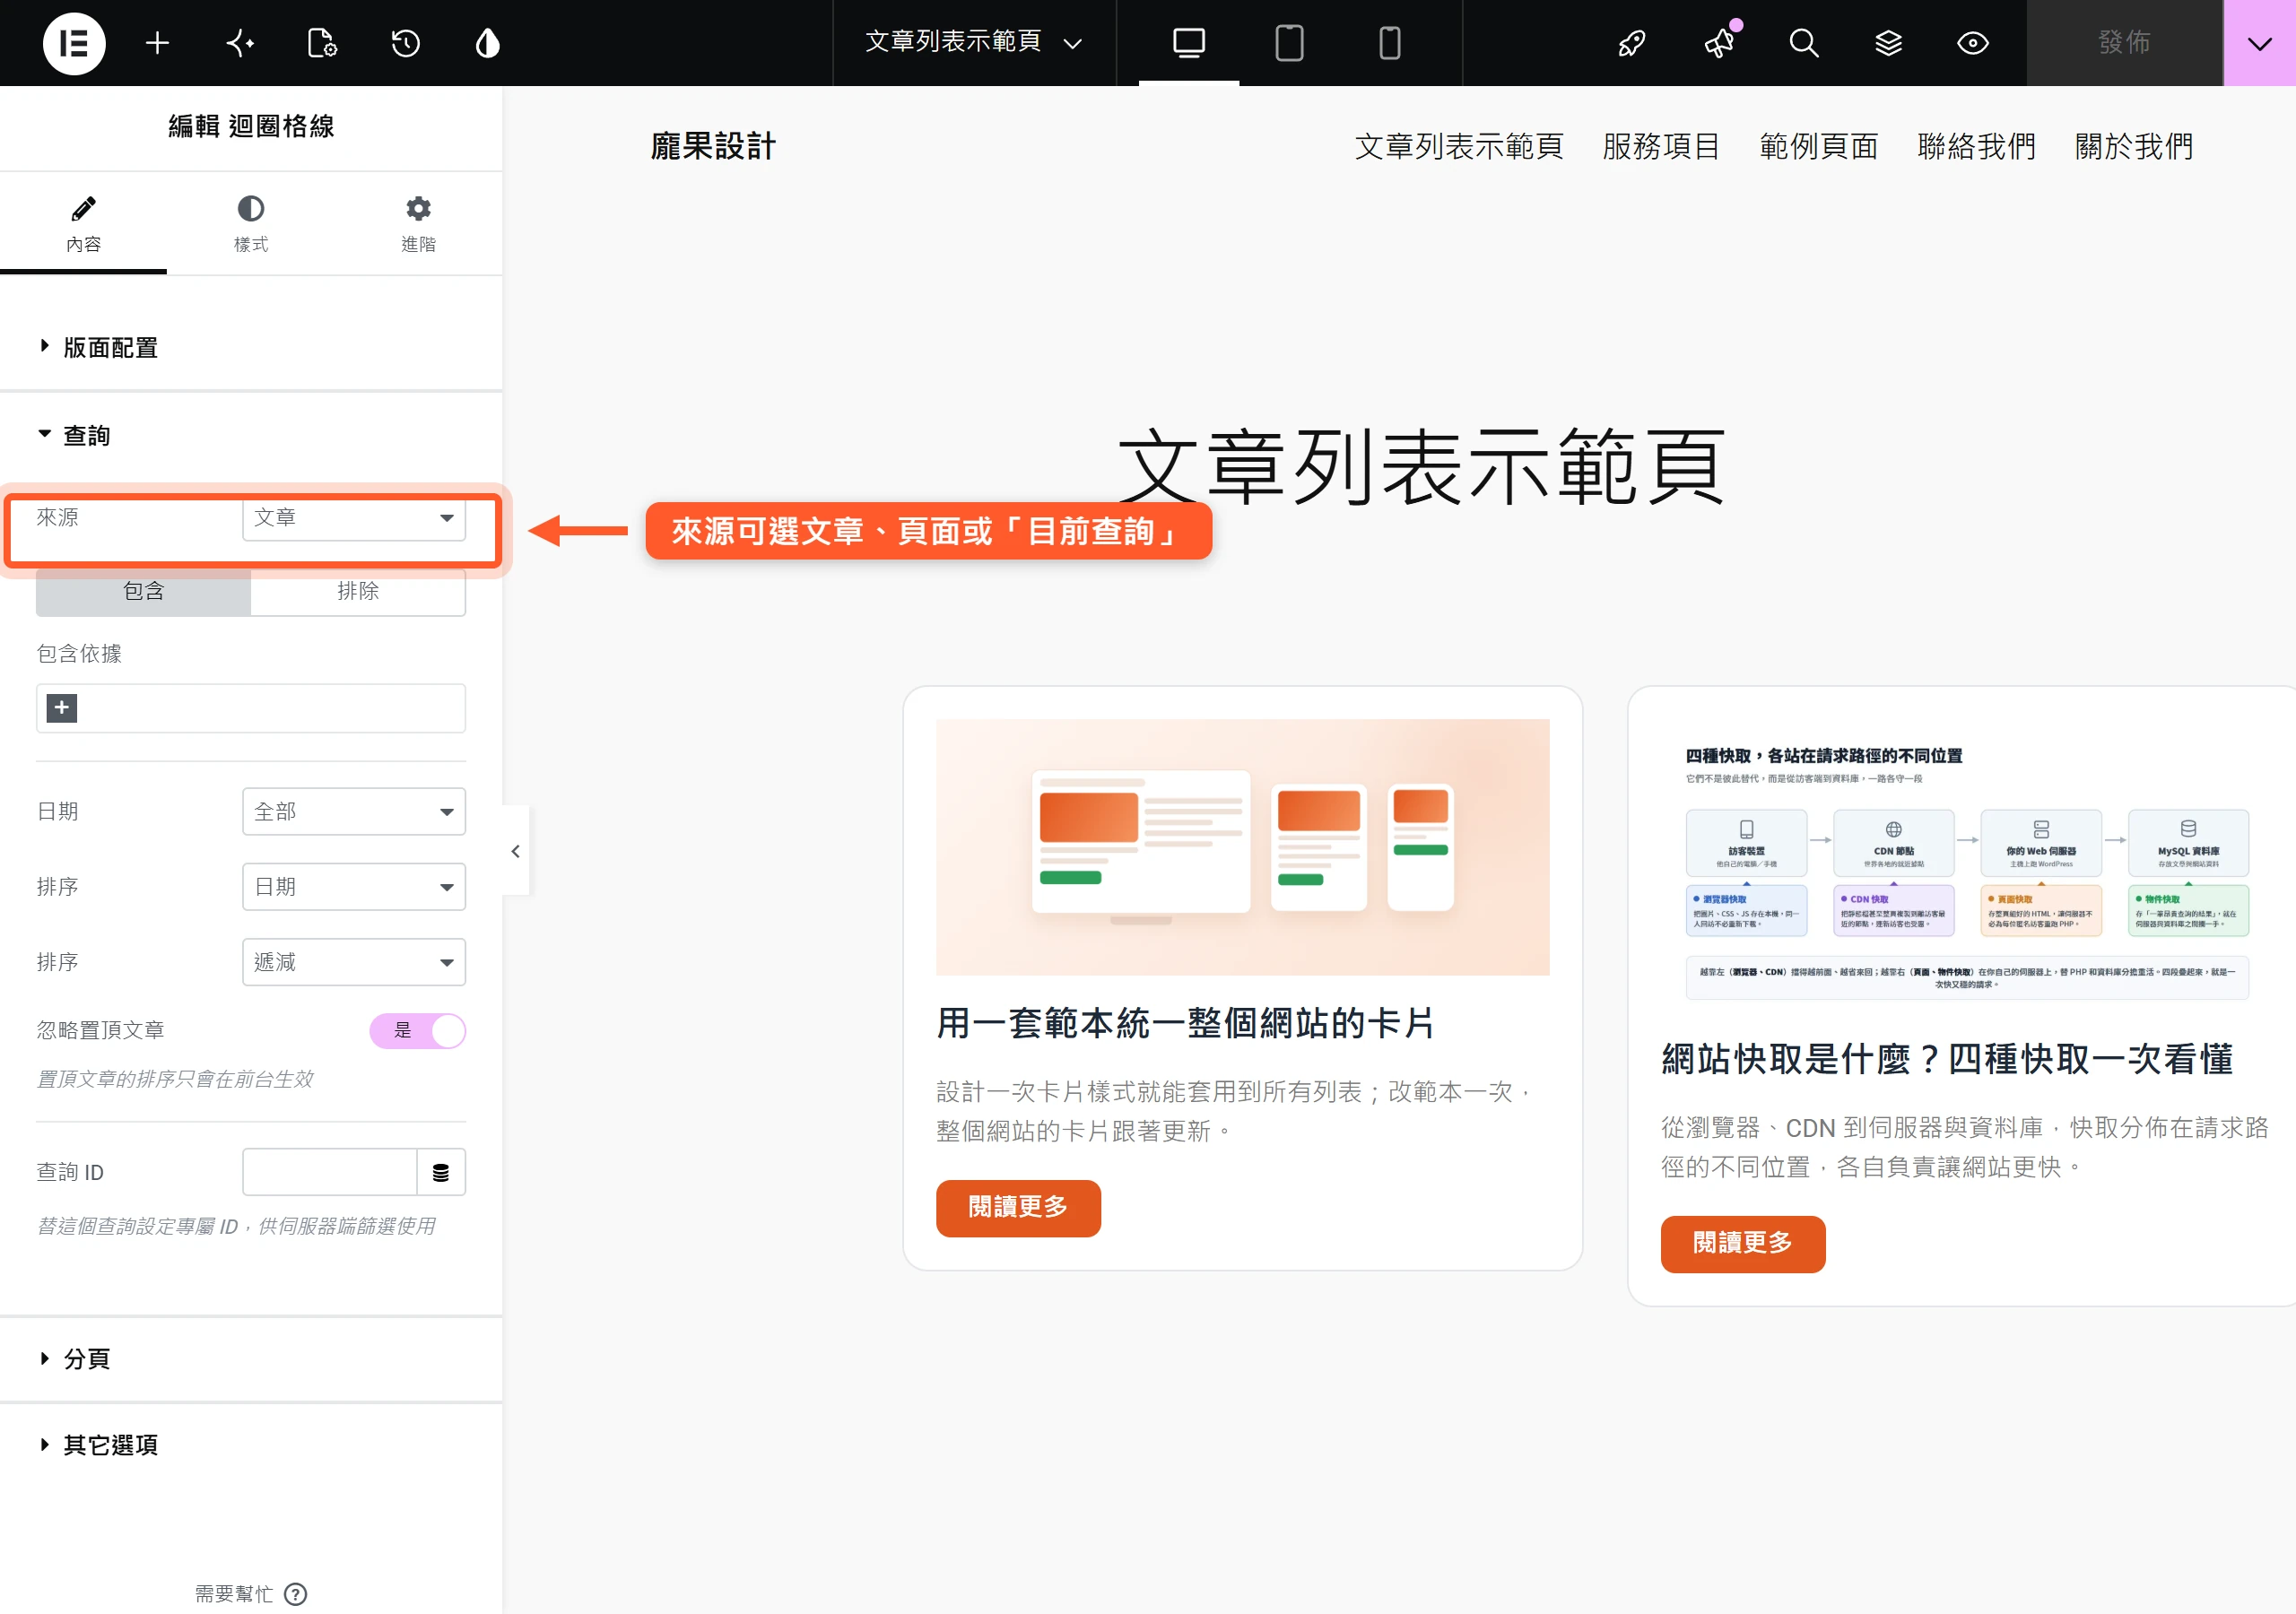Collapse the editor panel with arrow handle

pyautogui.click(x=515, y=851)
